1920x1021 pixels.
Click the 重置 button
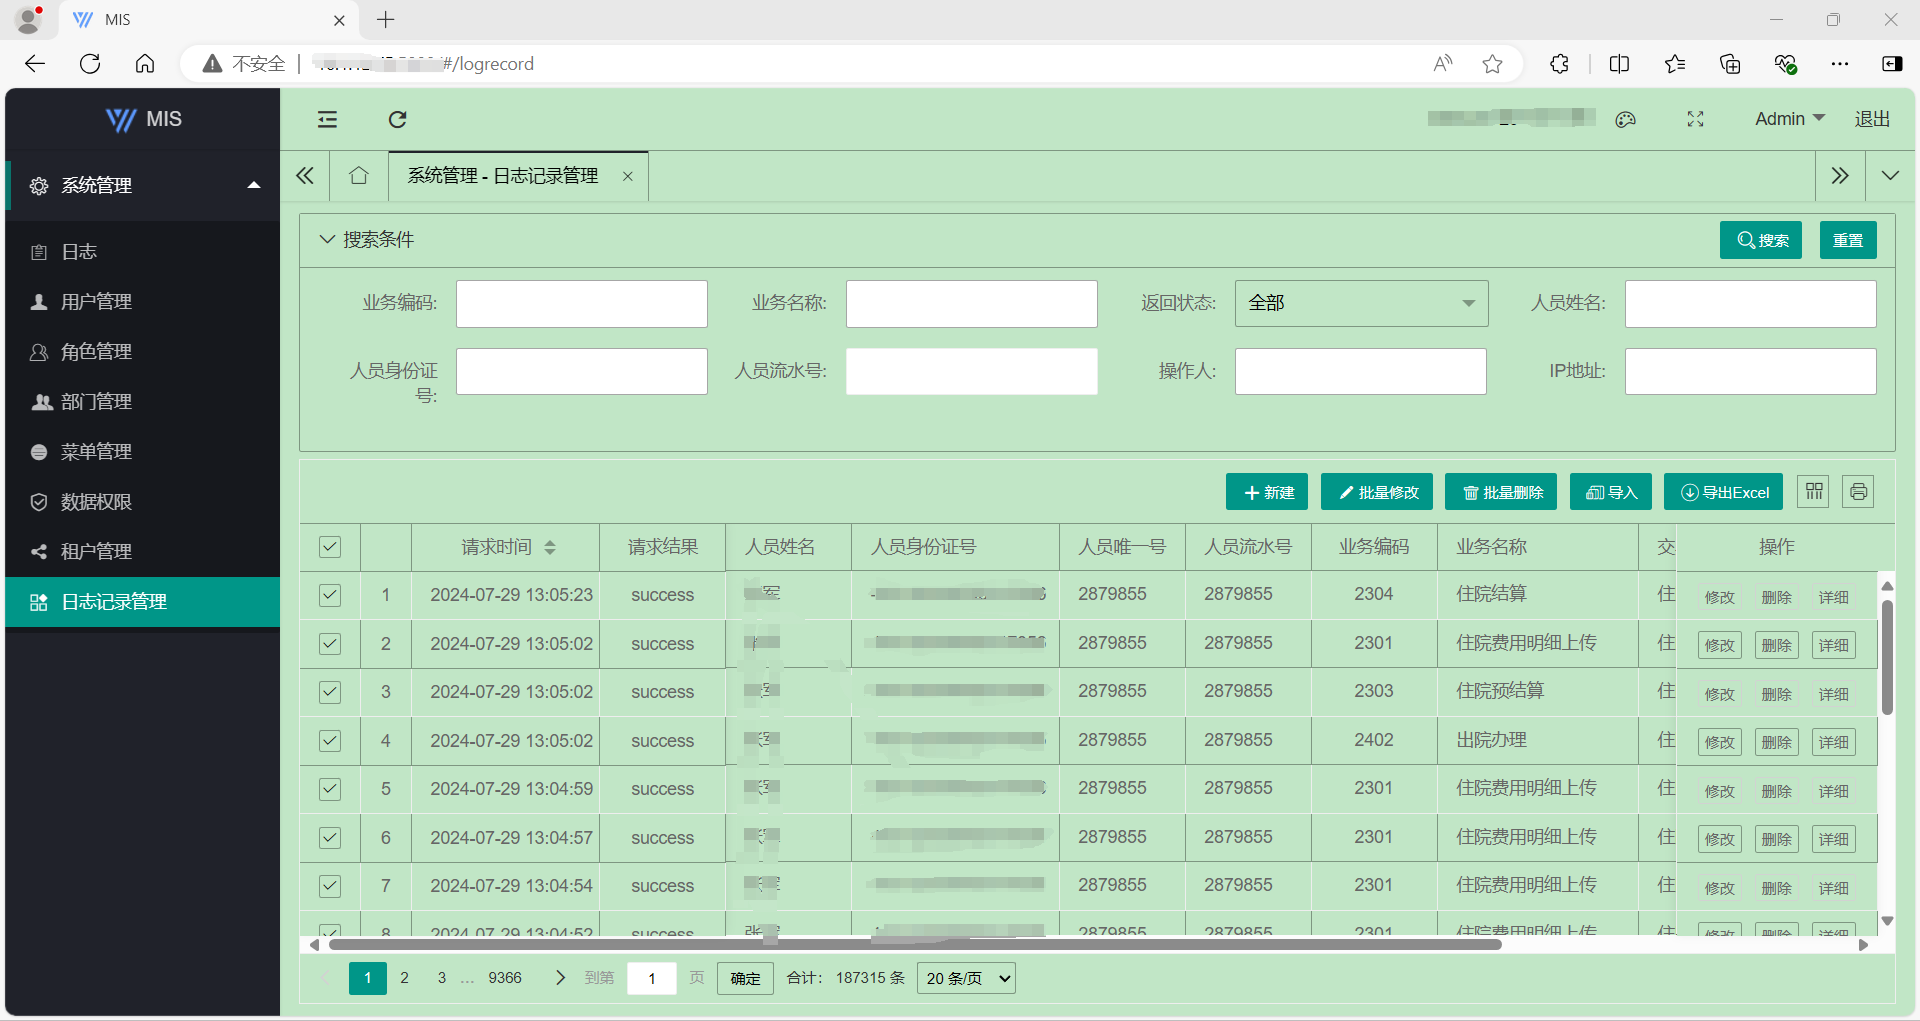pos(1848,240)
